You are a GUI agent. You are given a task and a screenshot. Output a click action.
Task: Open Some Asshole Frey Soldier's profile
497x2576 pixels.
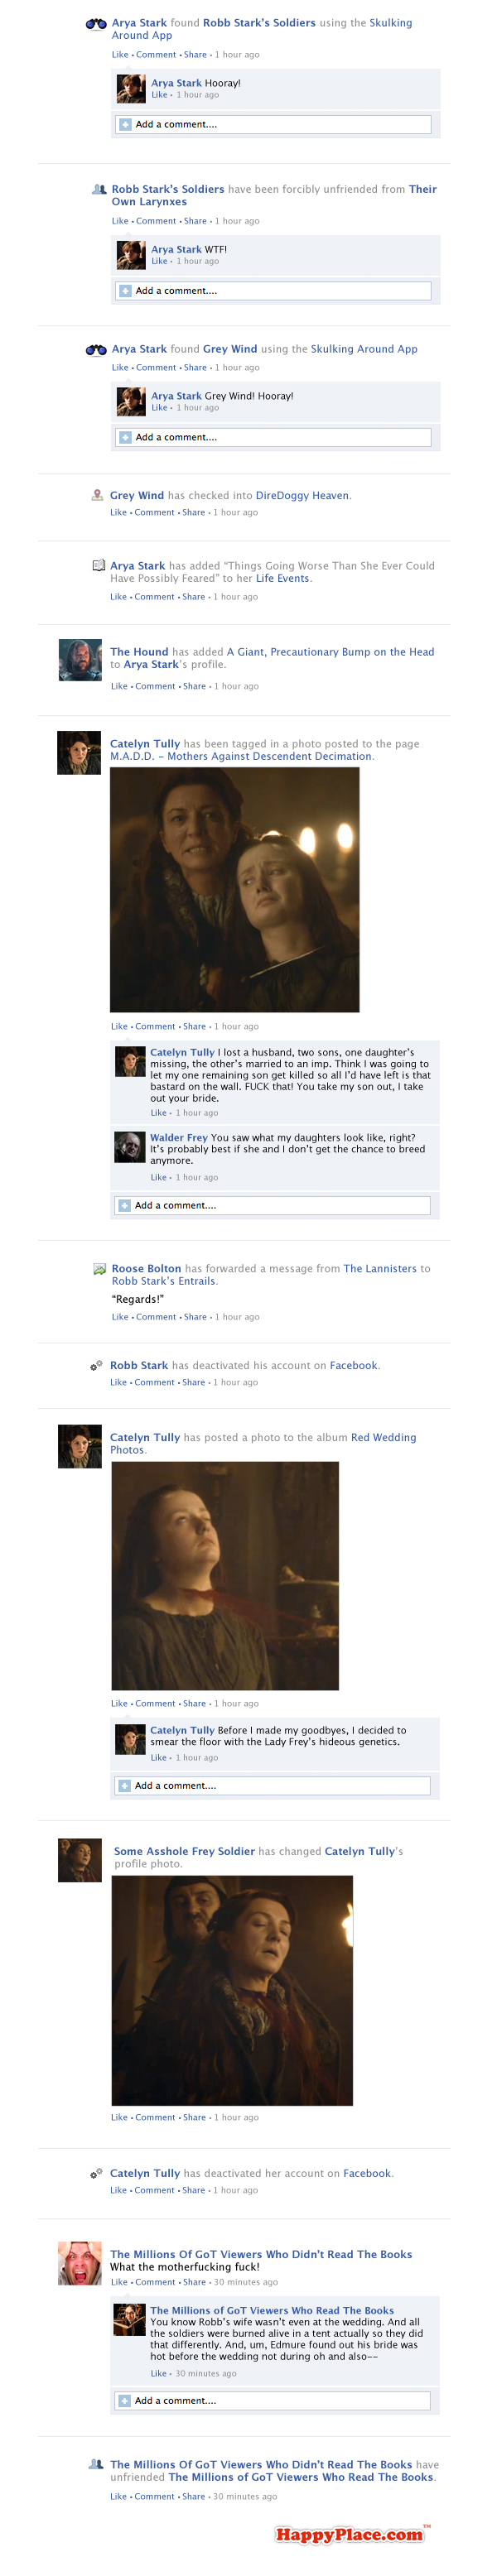click(184, 1851)
